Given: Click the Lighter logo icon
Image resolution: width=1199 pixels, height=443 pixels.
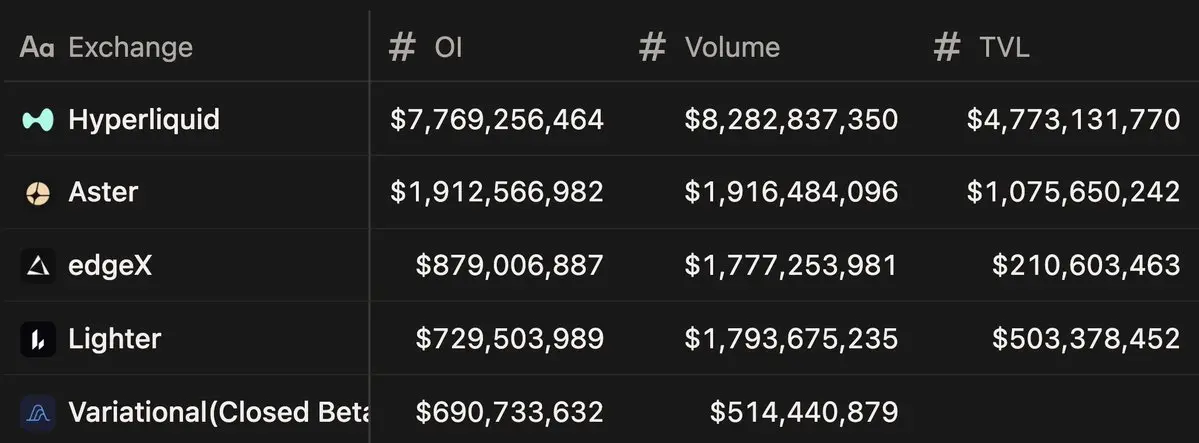Looking at the screenshot, I should click(38, 339).
